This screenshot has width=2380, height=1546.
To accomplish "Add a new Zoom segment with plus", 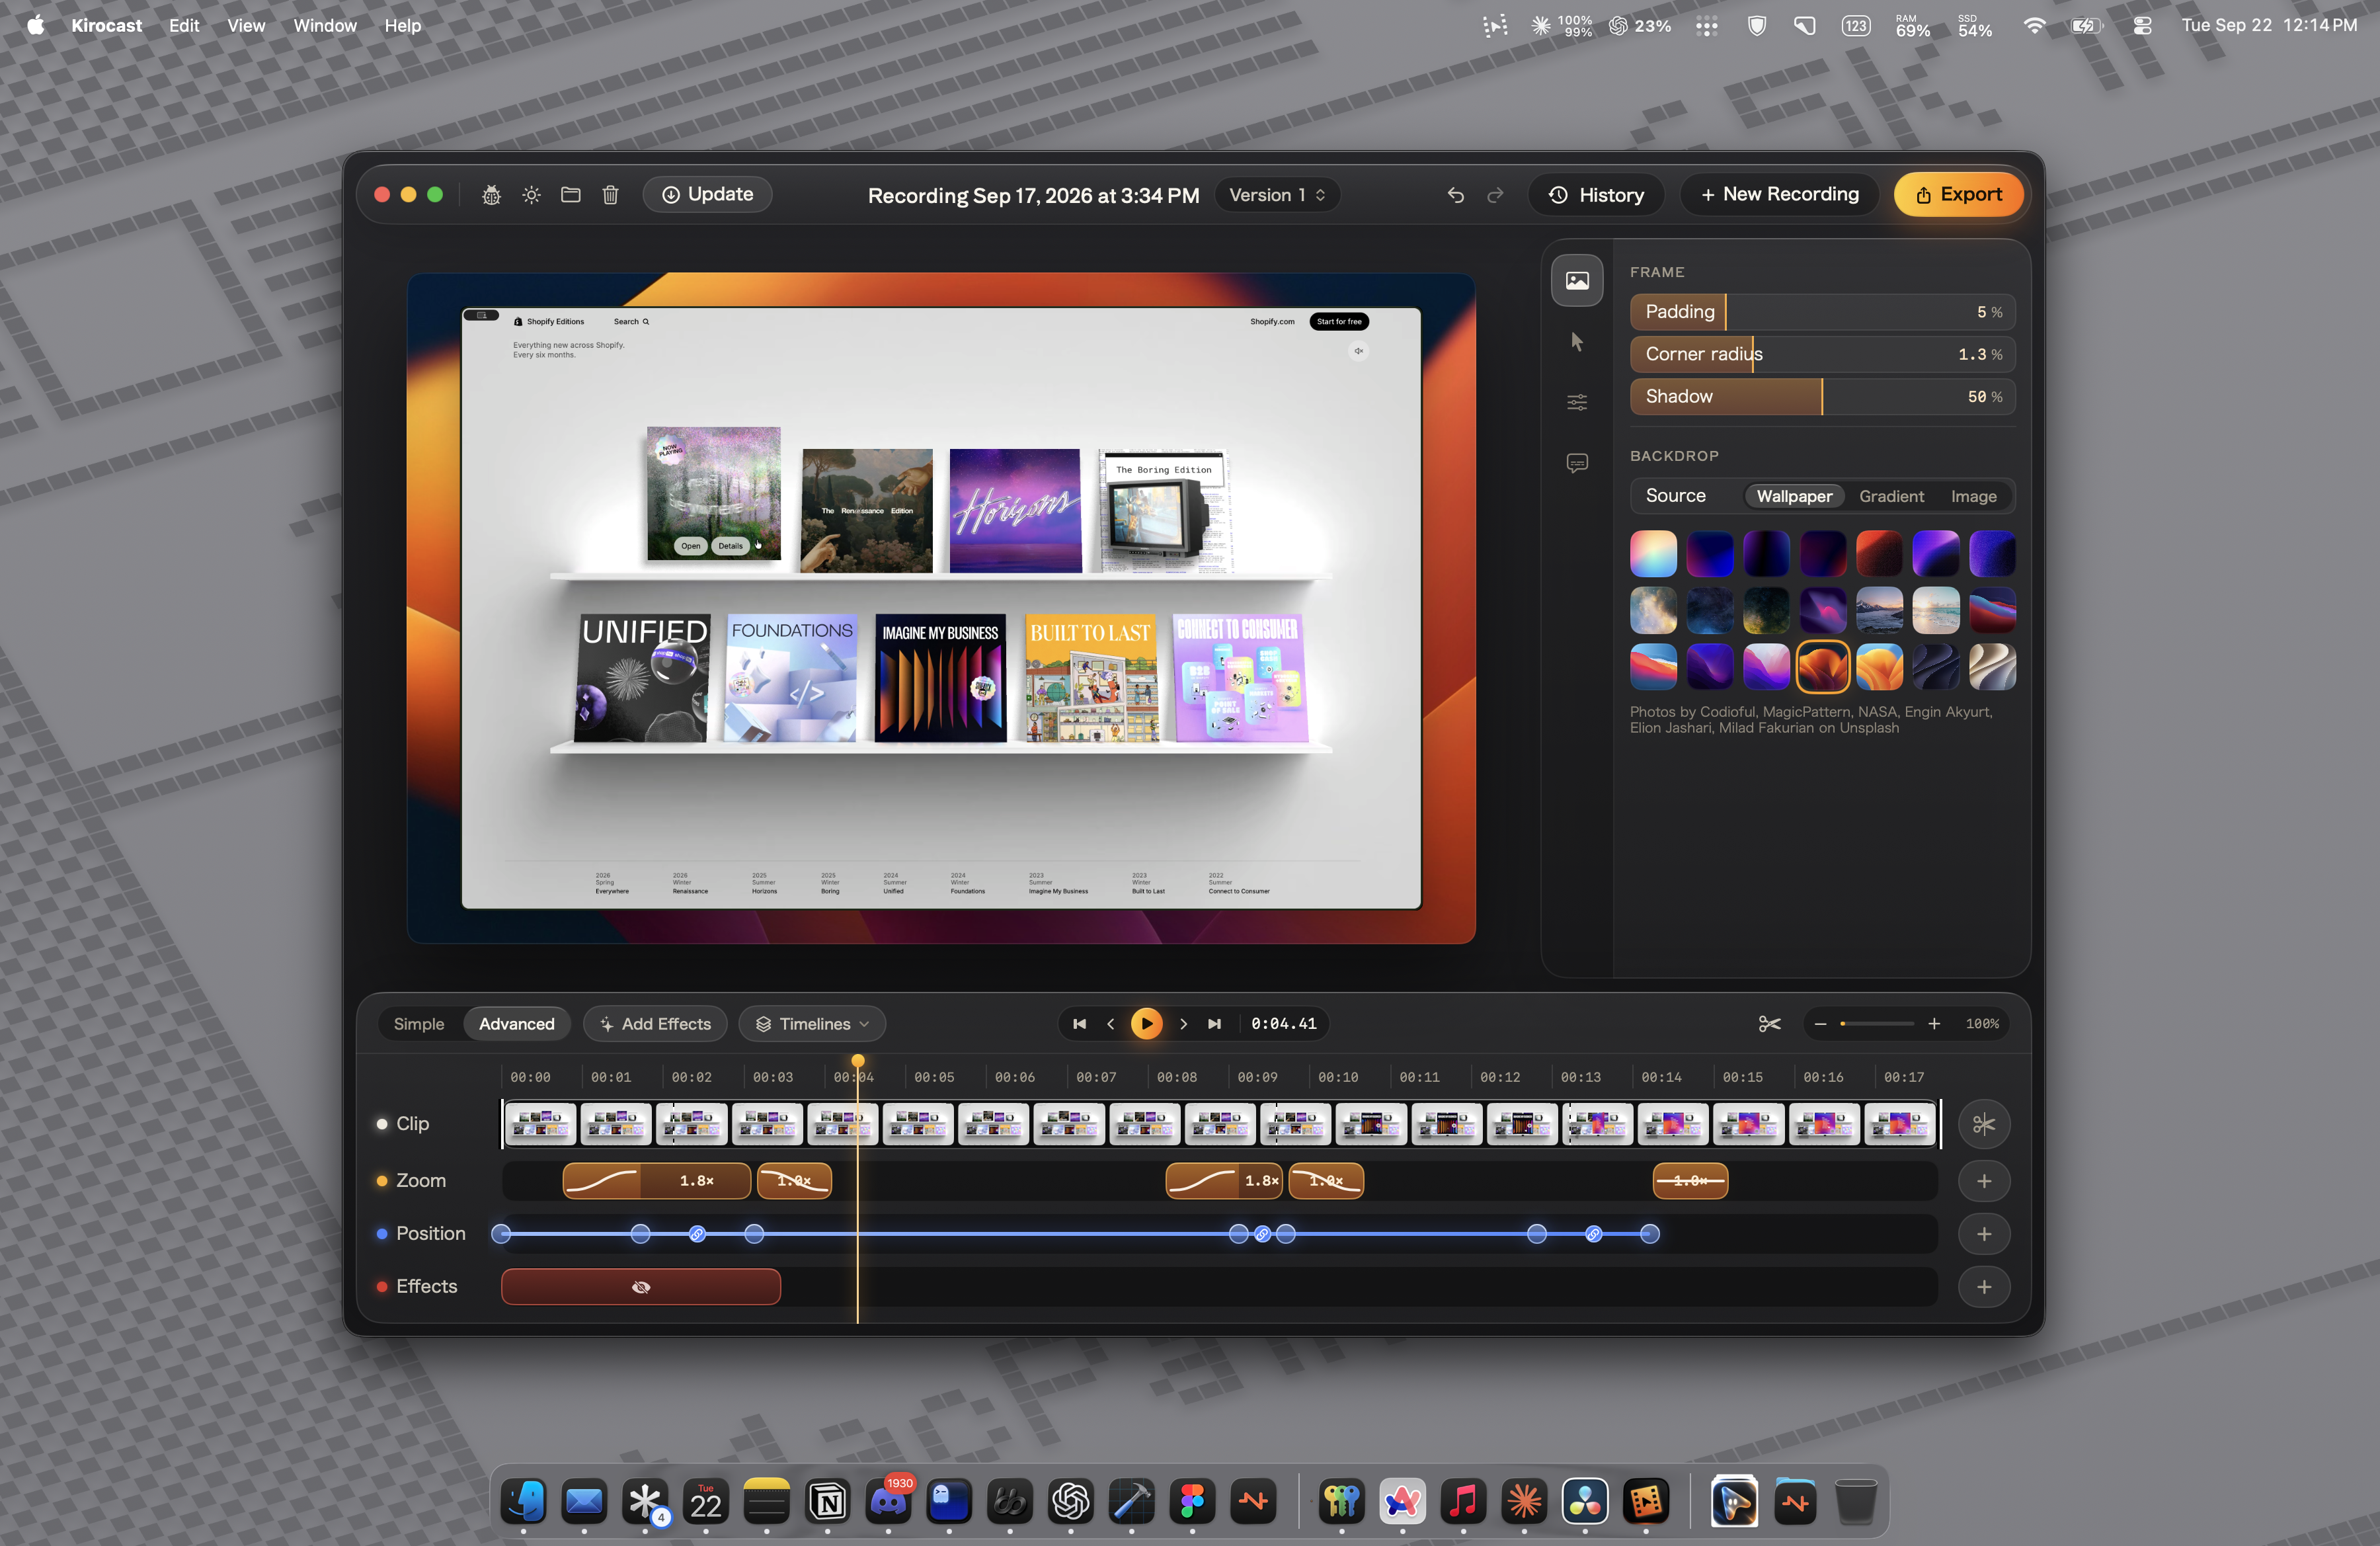I will click(1984, 1181).
